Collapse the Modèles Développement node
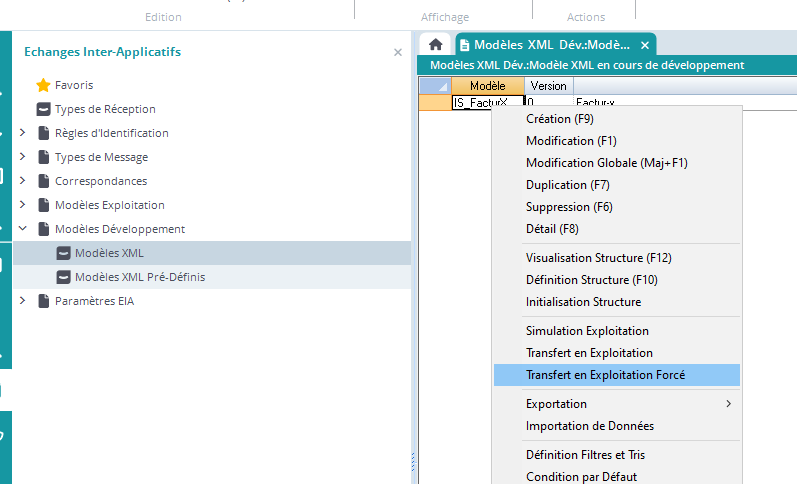Image resolution: width=797 pixels, height=484 pixels. click(x=24, y=229)
